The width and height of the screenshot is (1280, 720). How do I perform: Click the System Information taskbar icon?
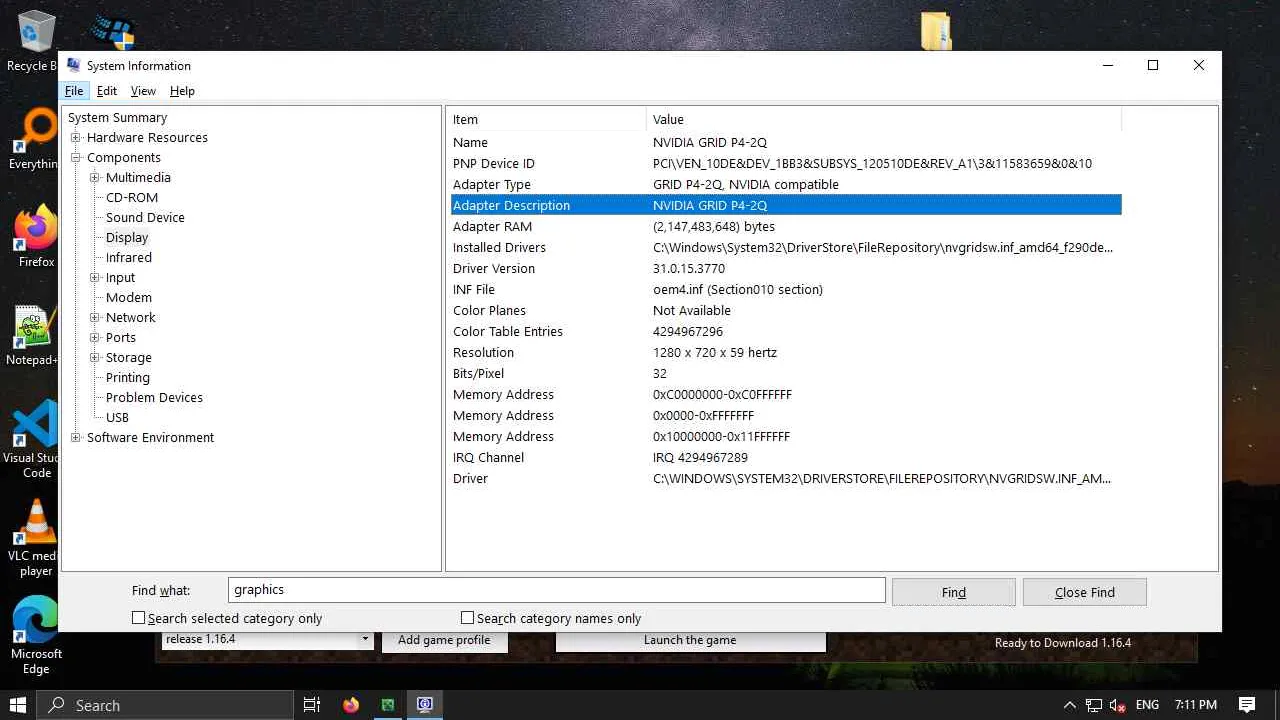(x=425, y=705)
